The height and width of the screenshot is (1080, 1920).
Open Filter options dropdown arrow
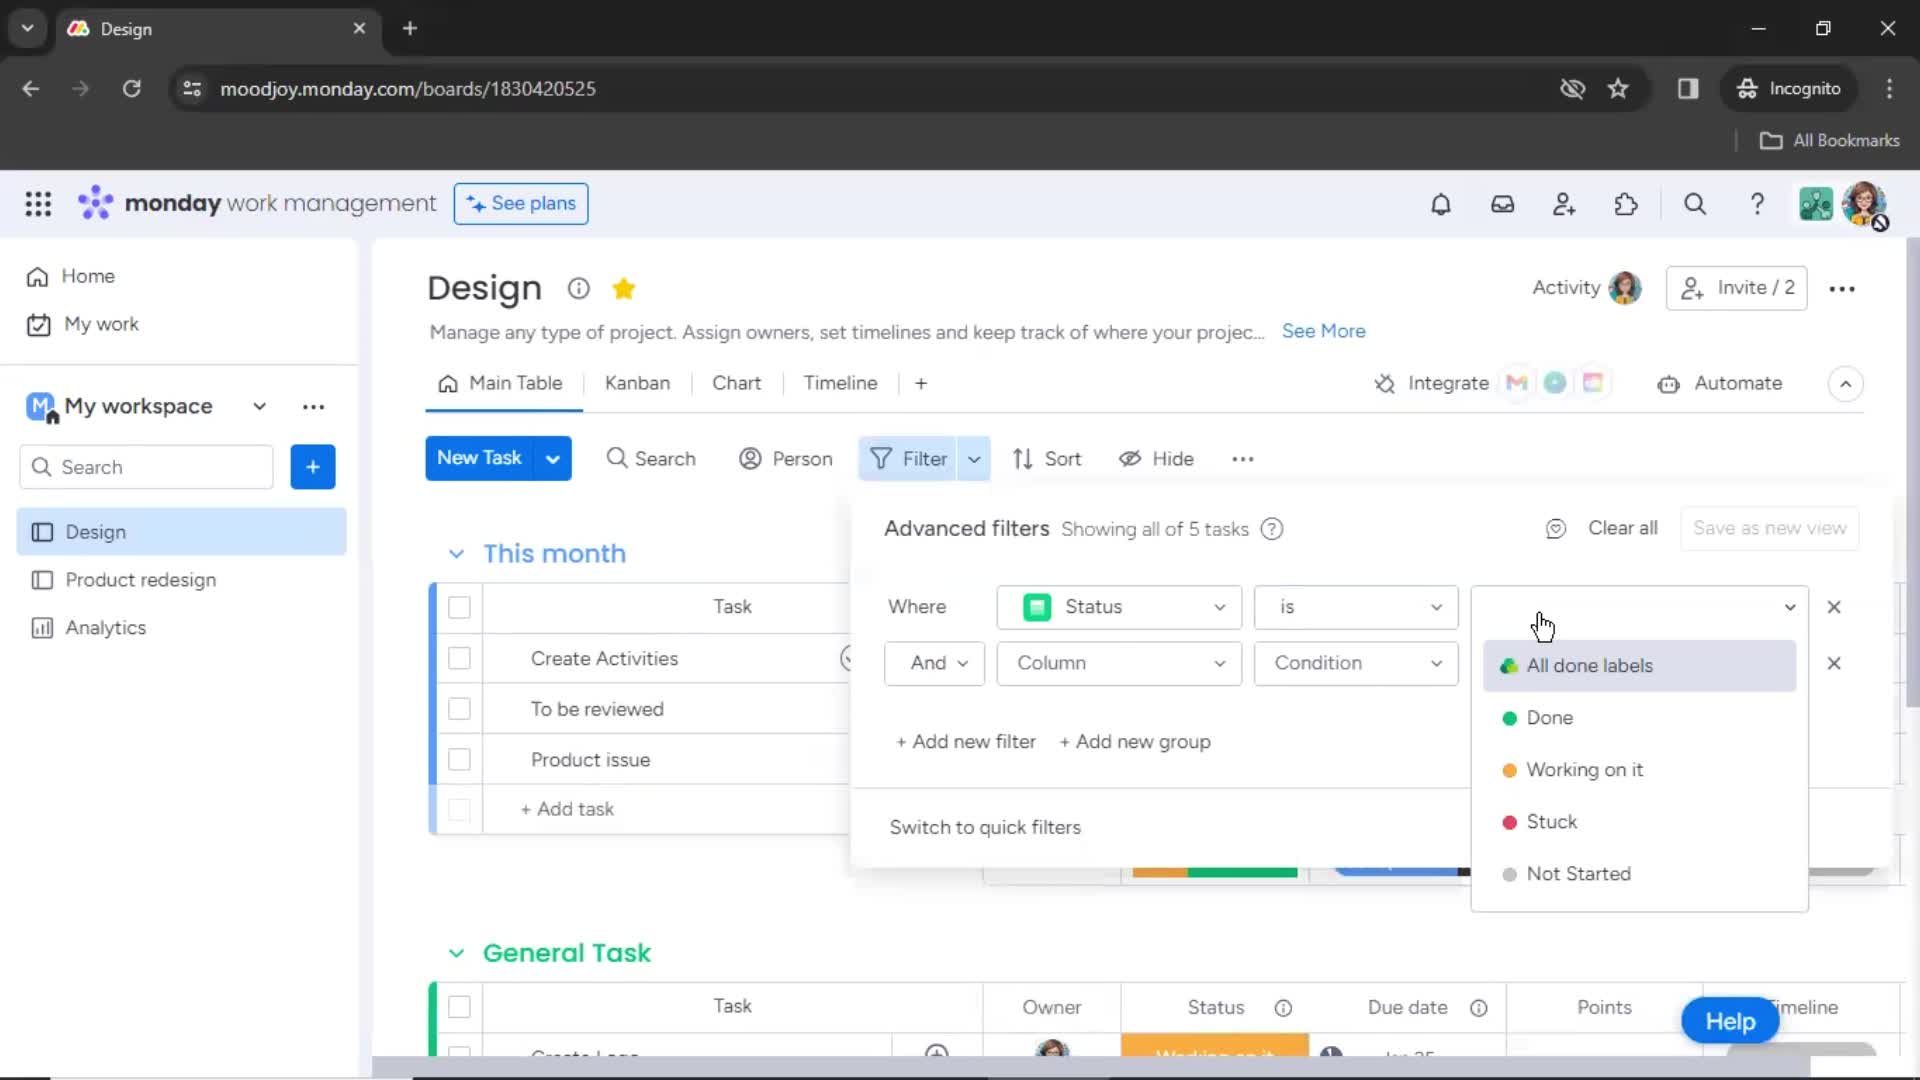click(x=974, y=459)
